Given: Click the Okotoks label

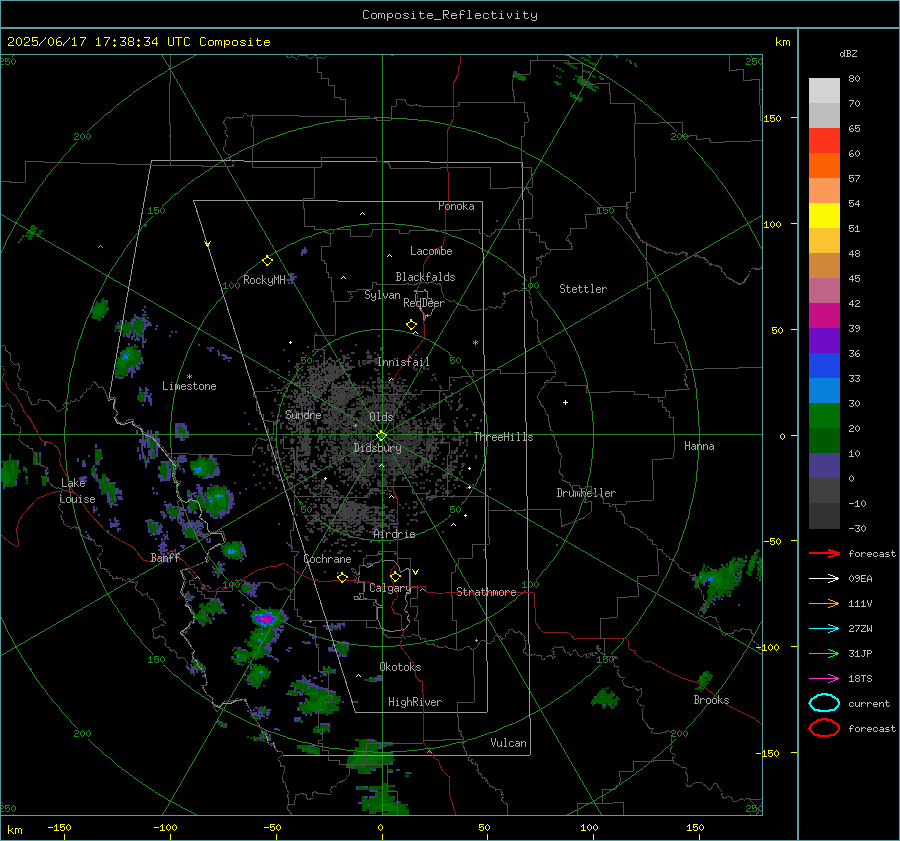Looking at the screenshot, I should click(400, 667).
